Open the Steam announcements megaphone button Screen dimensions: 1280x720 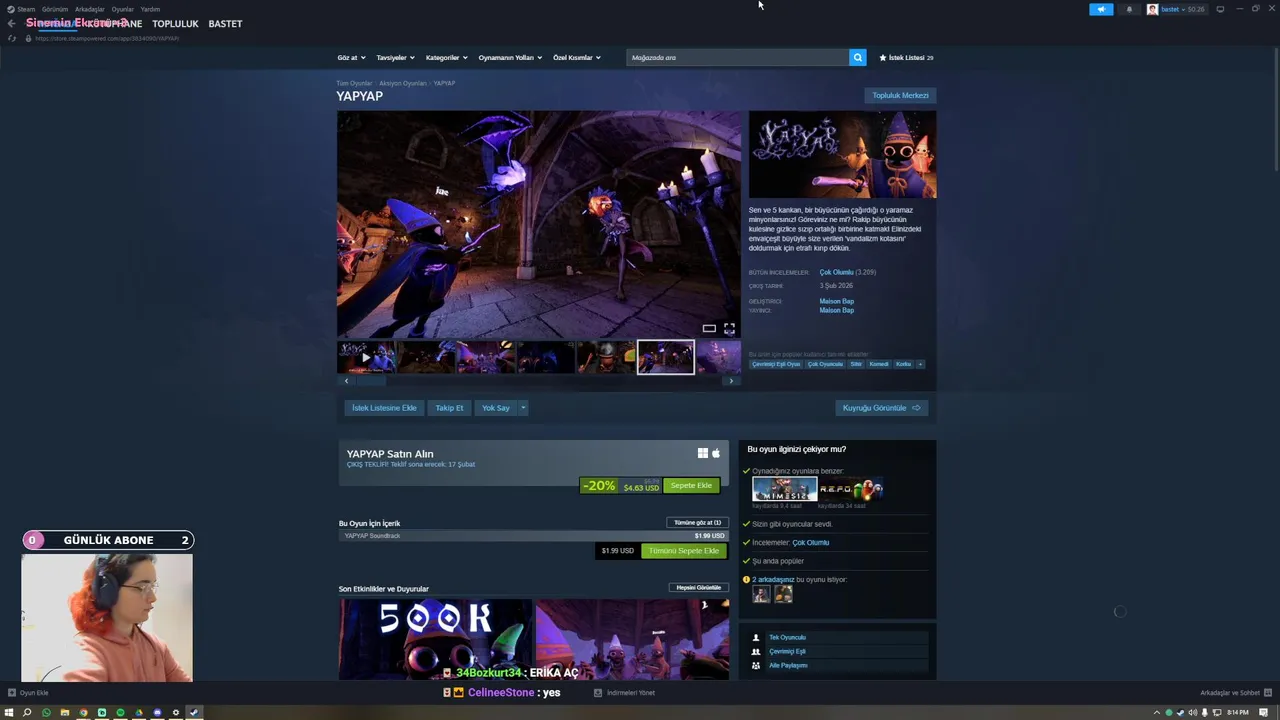click(x=1101, y=9)
